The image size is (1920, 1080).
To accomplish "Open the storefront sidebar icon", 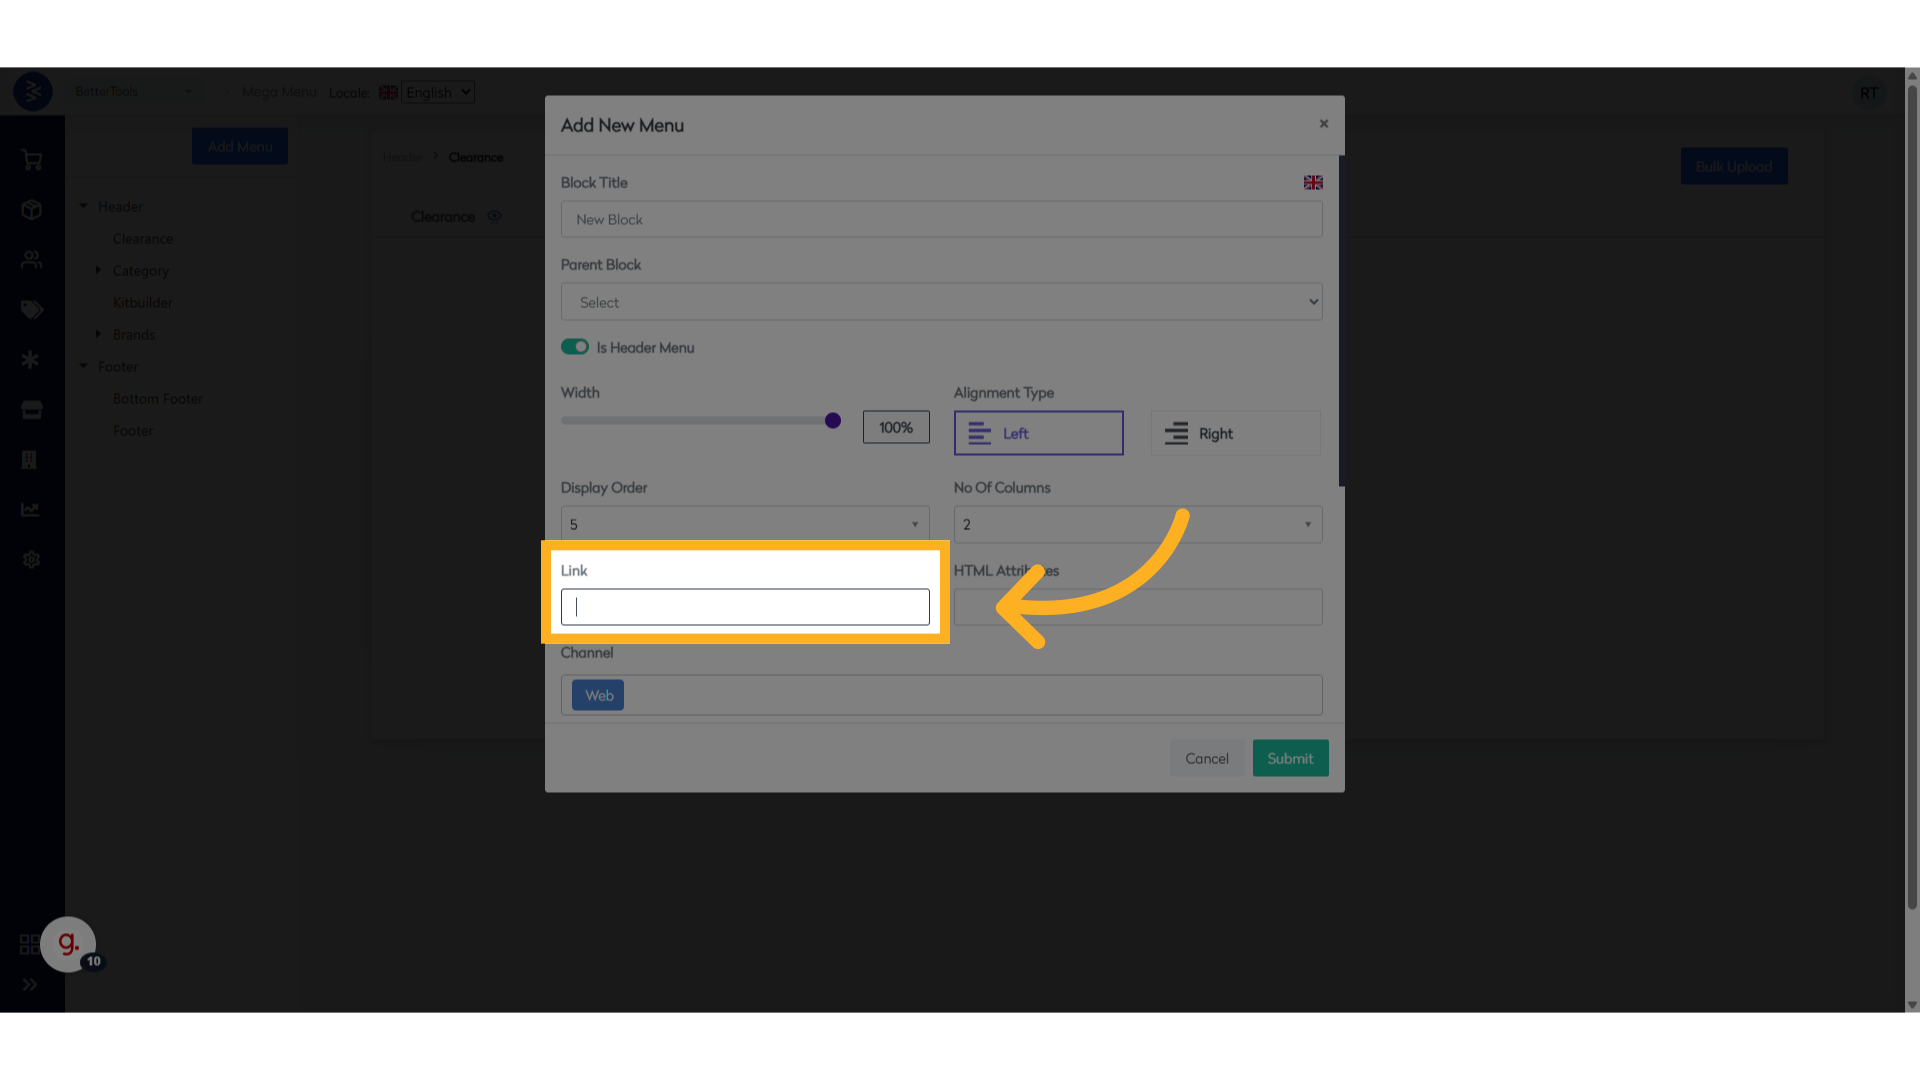I will (31, 410).
